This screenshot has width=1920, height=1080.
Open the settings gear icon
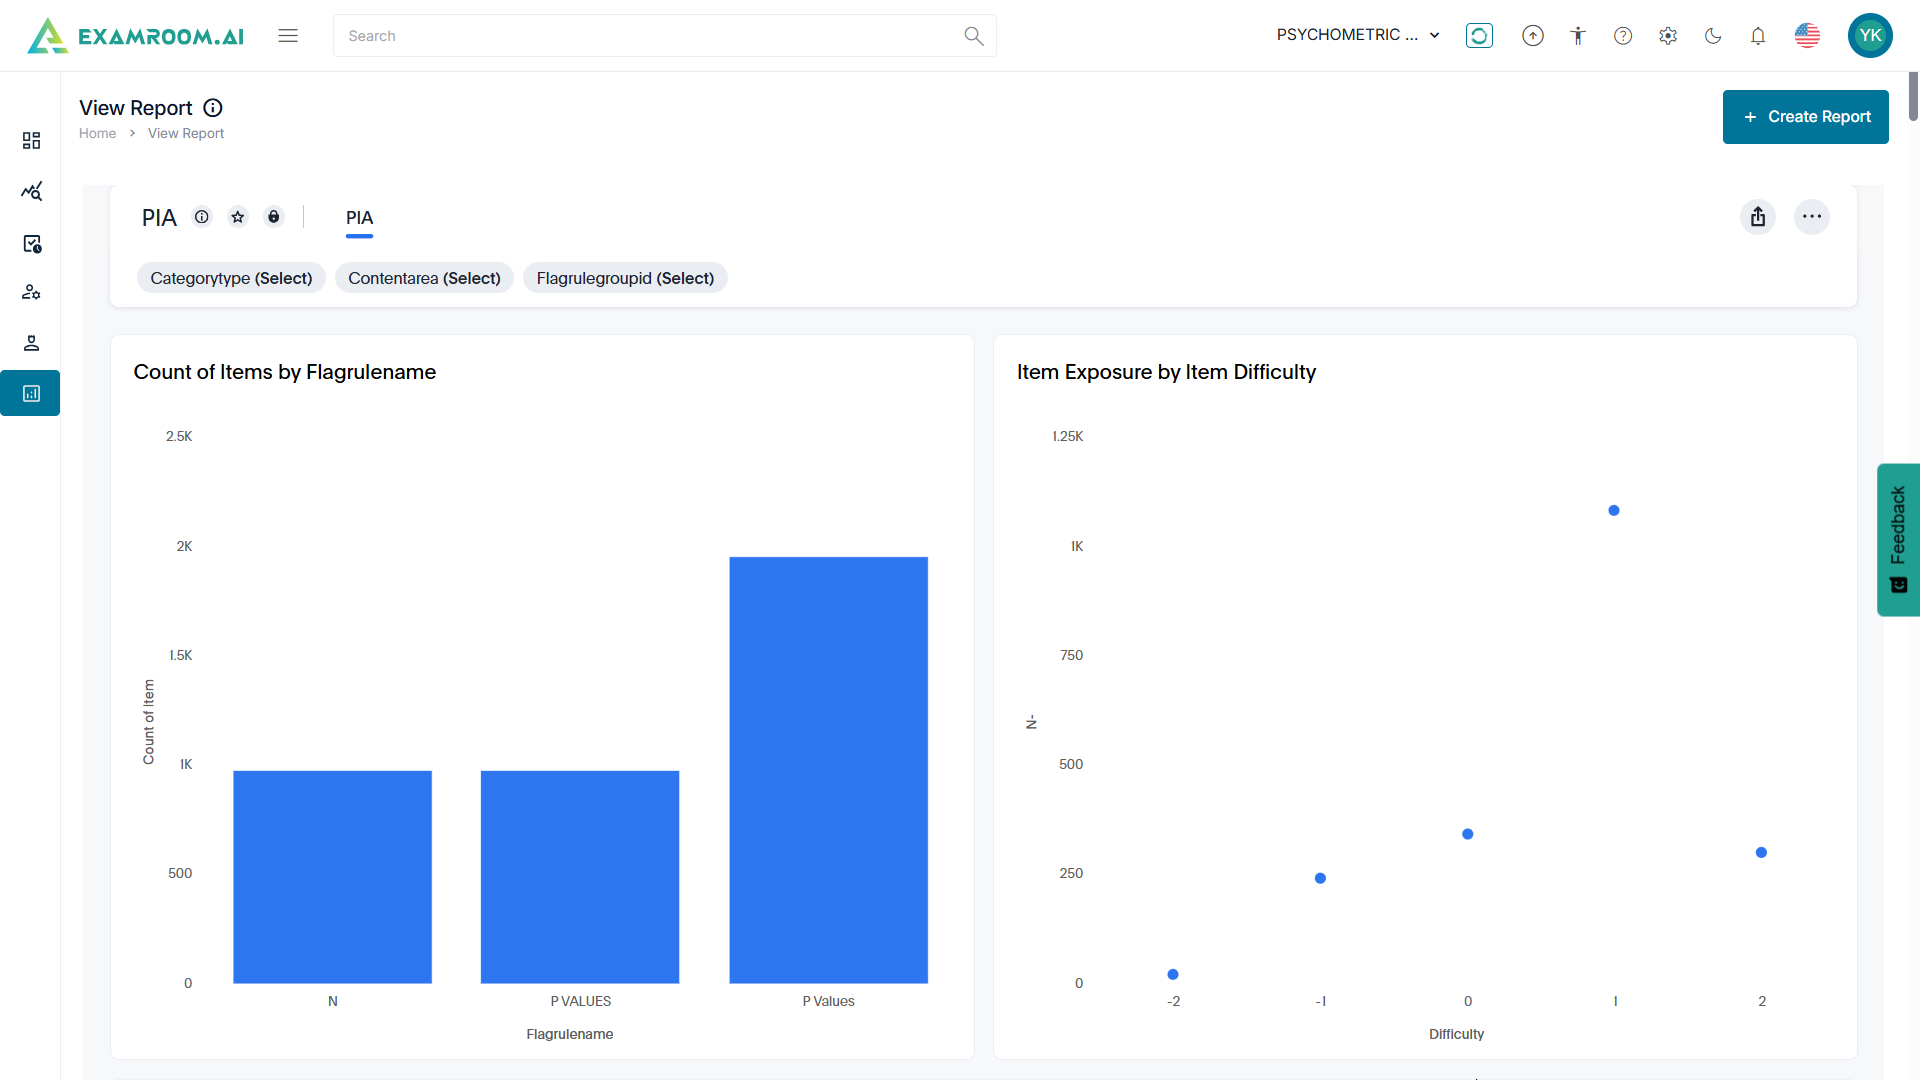click(x=1668, y=36)
